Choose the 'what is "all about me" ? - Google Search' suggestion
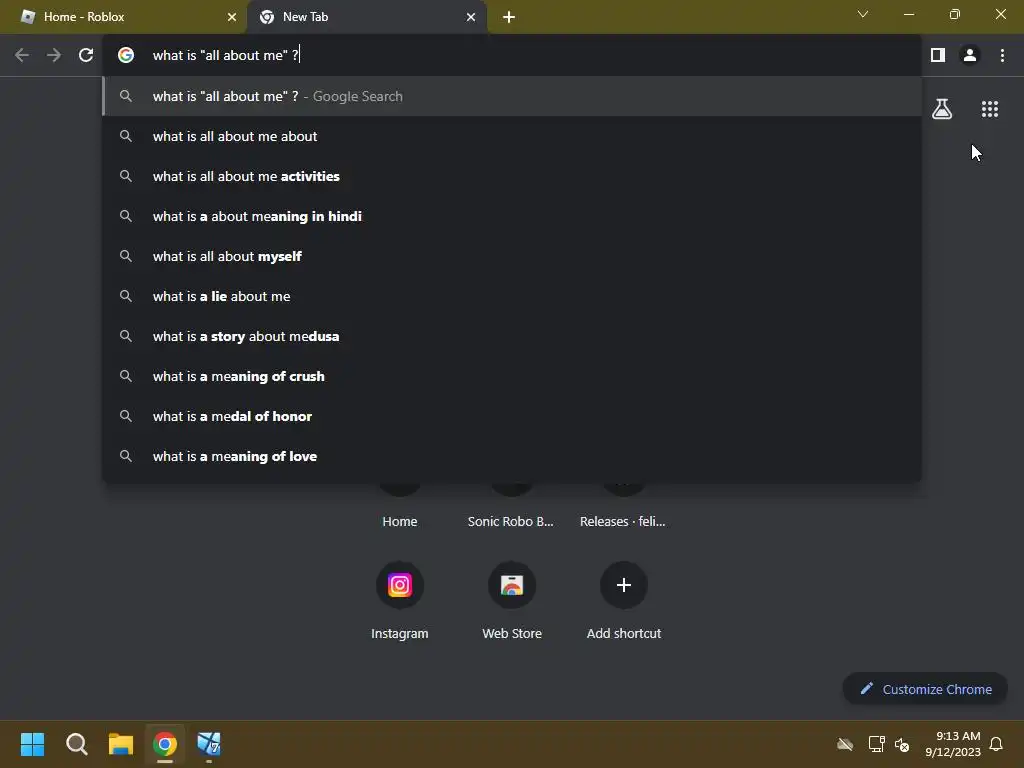1024x768 pixels. click(512, 97)
